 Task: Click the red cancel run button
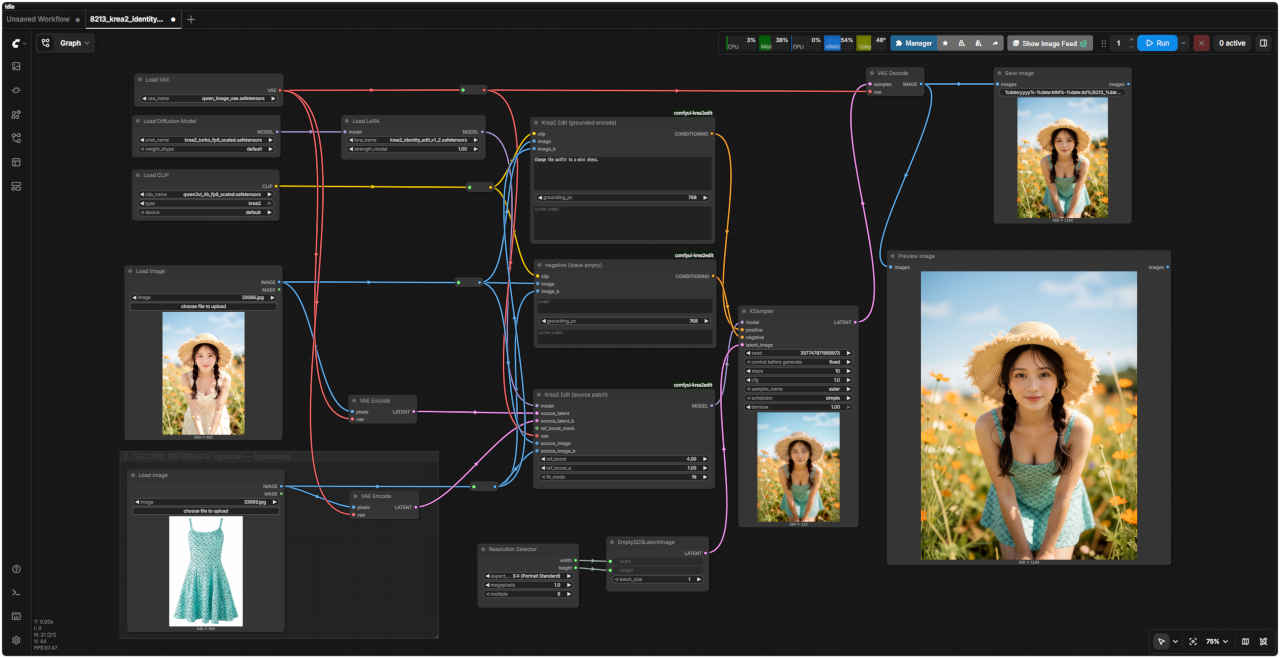pos(1201,43)
